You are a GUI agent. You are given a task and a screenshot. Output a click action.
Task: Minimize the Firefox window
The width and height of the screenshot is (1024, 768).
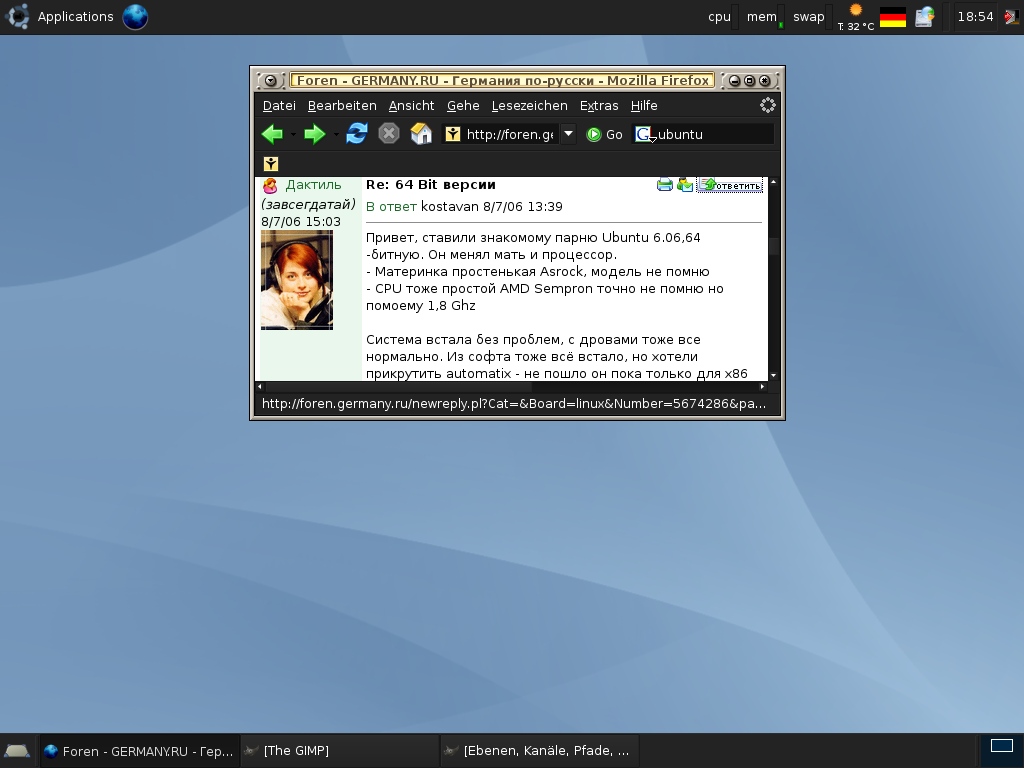(x=735, y=81)
